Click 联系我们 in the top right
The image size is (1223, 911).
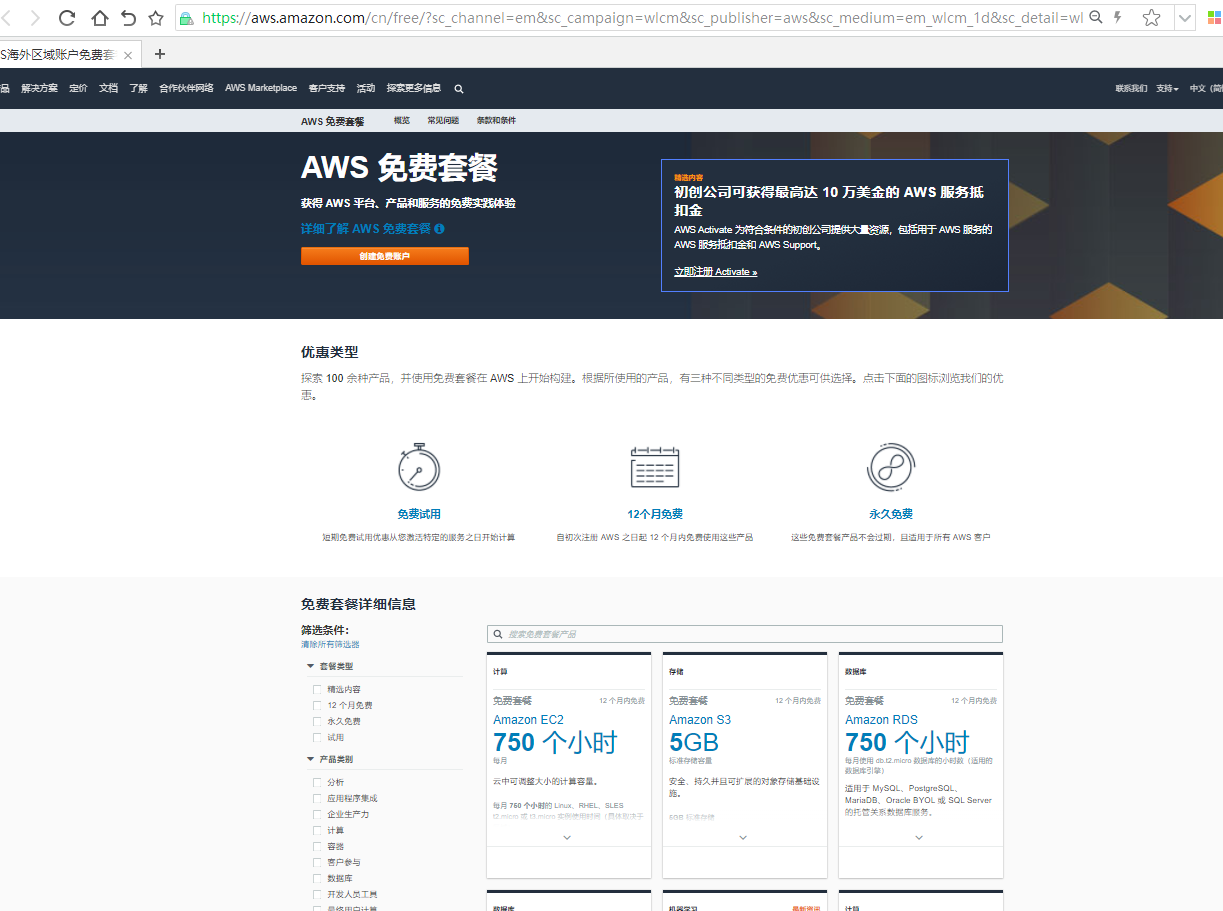coord(1131,89)
